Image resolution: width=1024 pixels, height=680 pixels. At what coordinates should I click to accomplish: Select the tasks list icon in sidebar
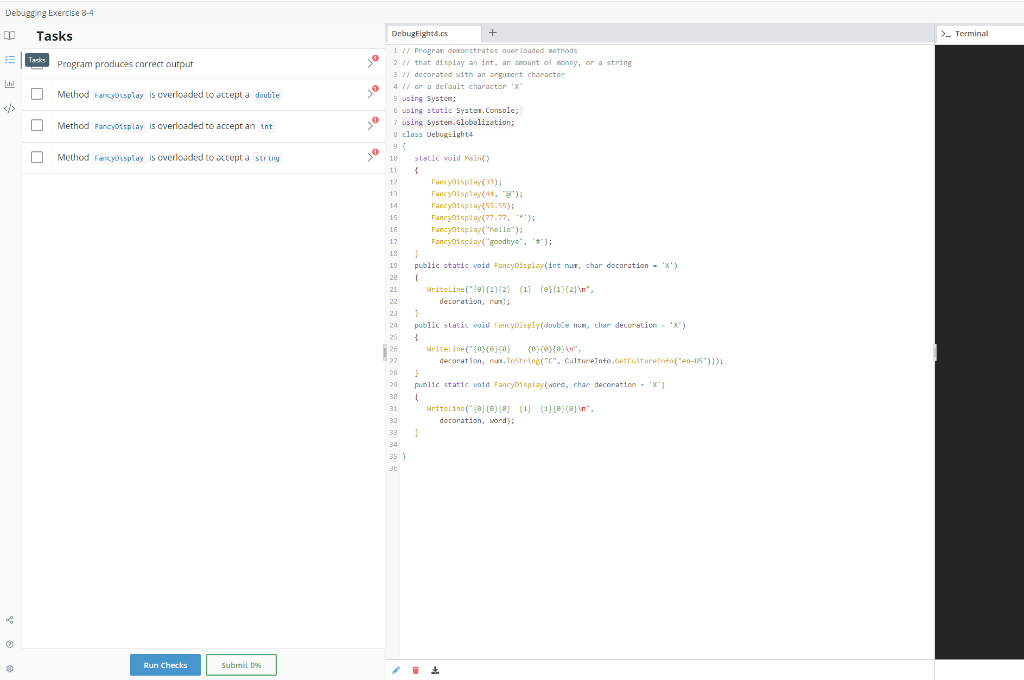coord(9,60)
